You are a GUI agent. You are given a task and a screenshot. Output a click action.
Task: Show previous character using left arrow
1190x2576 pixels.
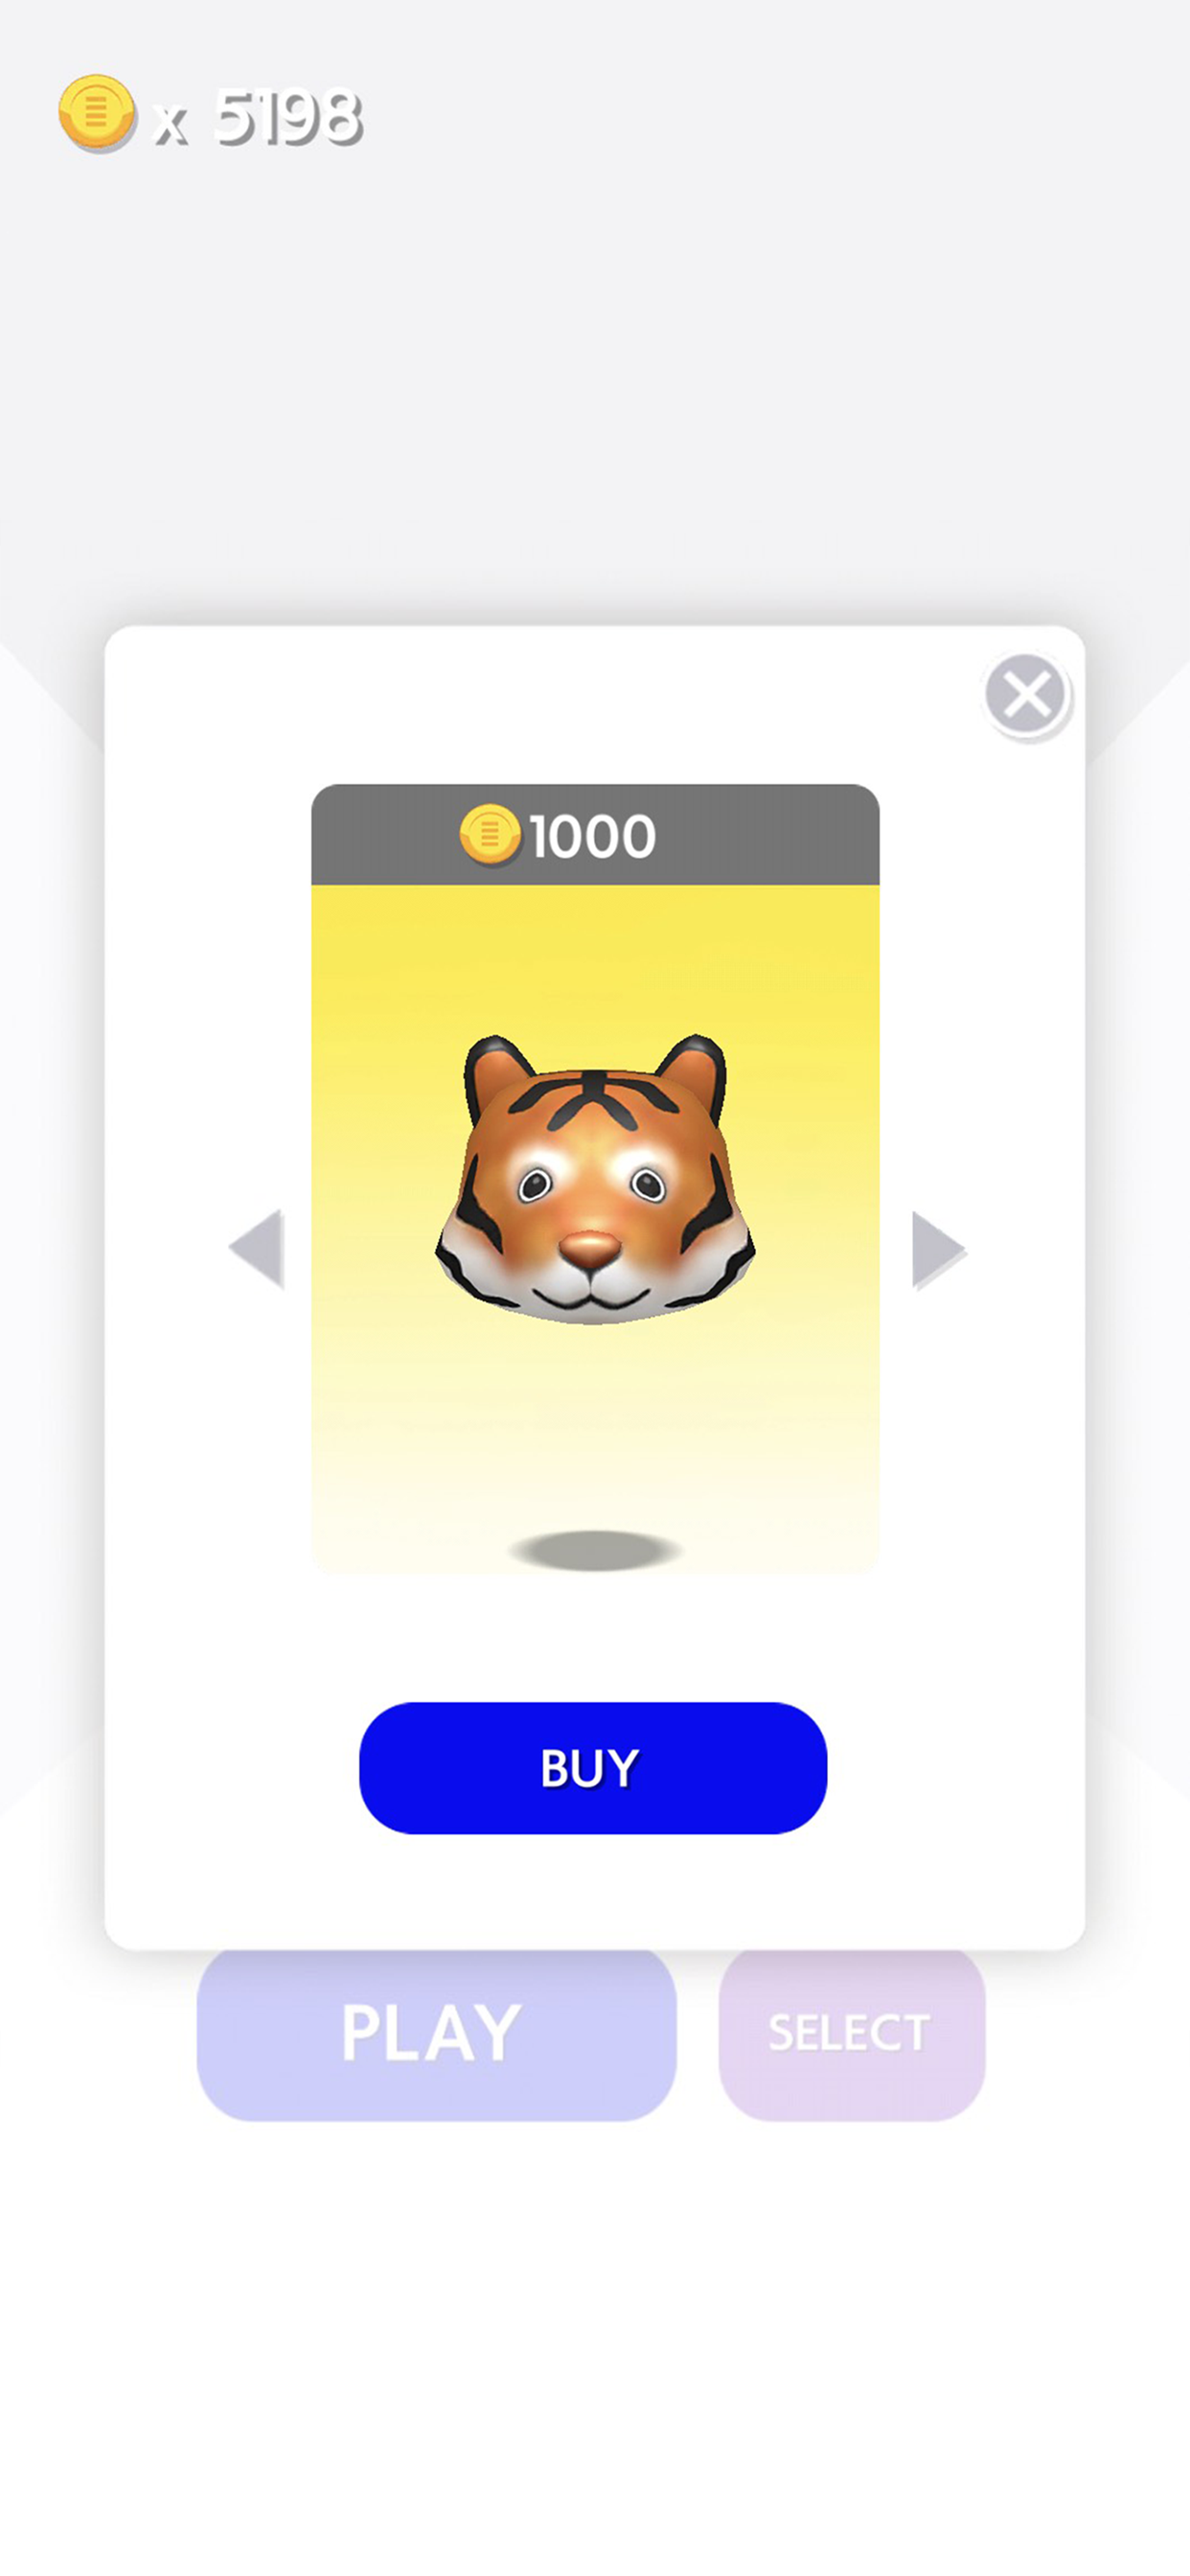coord(257,1248)
